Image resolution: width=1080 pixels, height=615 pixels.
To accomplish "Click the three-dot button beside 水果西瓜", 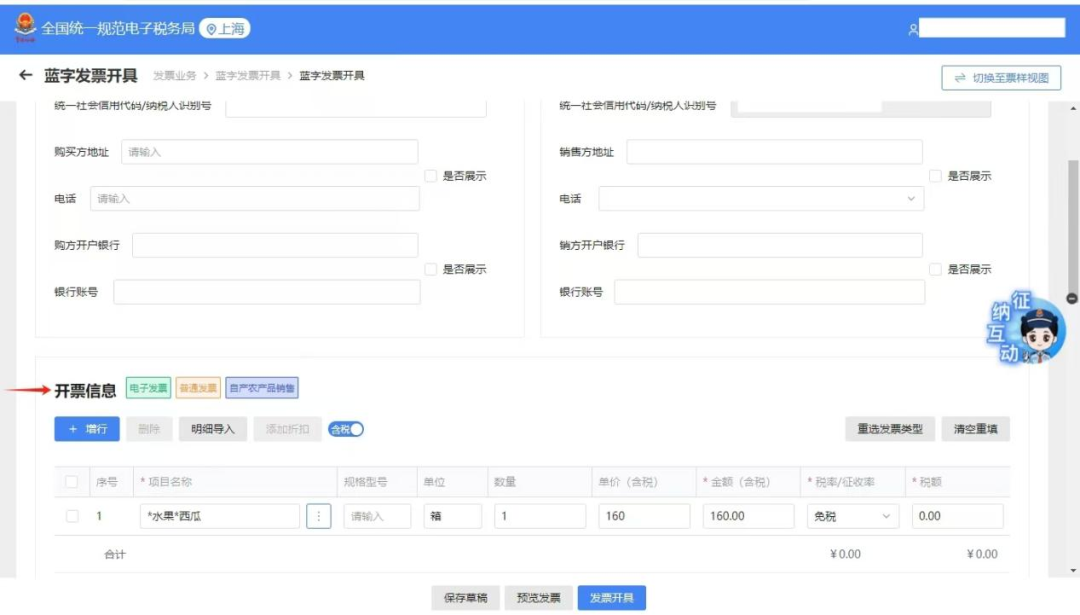I will 318,516.
